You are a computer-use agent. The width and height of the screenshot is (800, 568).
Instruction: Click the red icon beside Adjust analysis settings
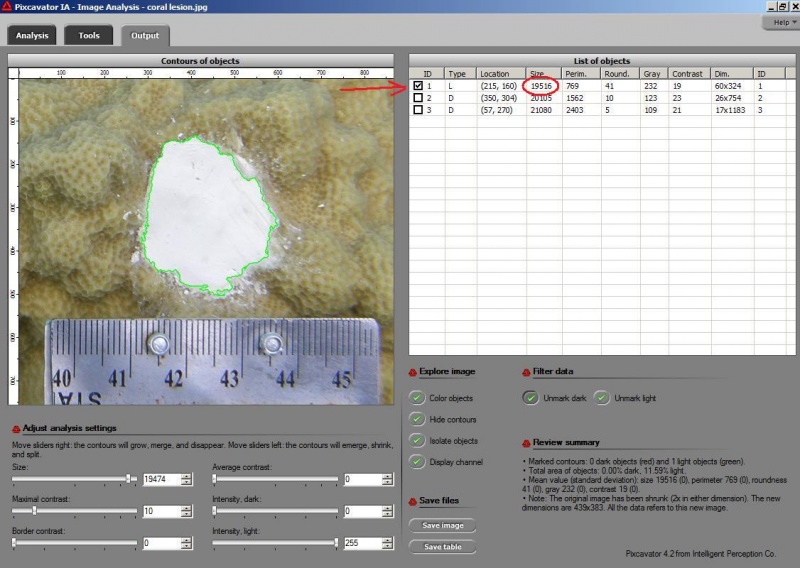coord(16,429)
